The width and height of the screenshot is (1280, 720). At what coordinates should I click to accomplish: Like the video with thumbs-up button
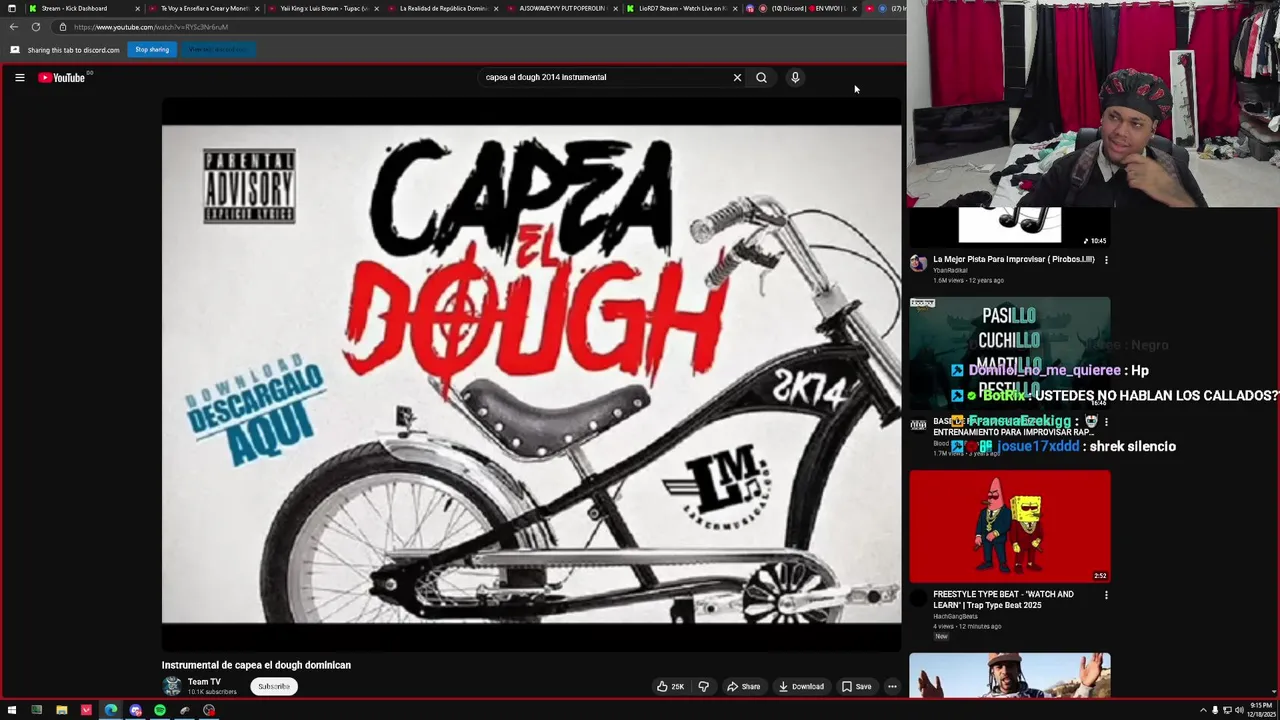click(670, 686)
